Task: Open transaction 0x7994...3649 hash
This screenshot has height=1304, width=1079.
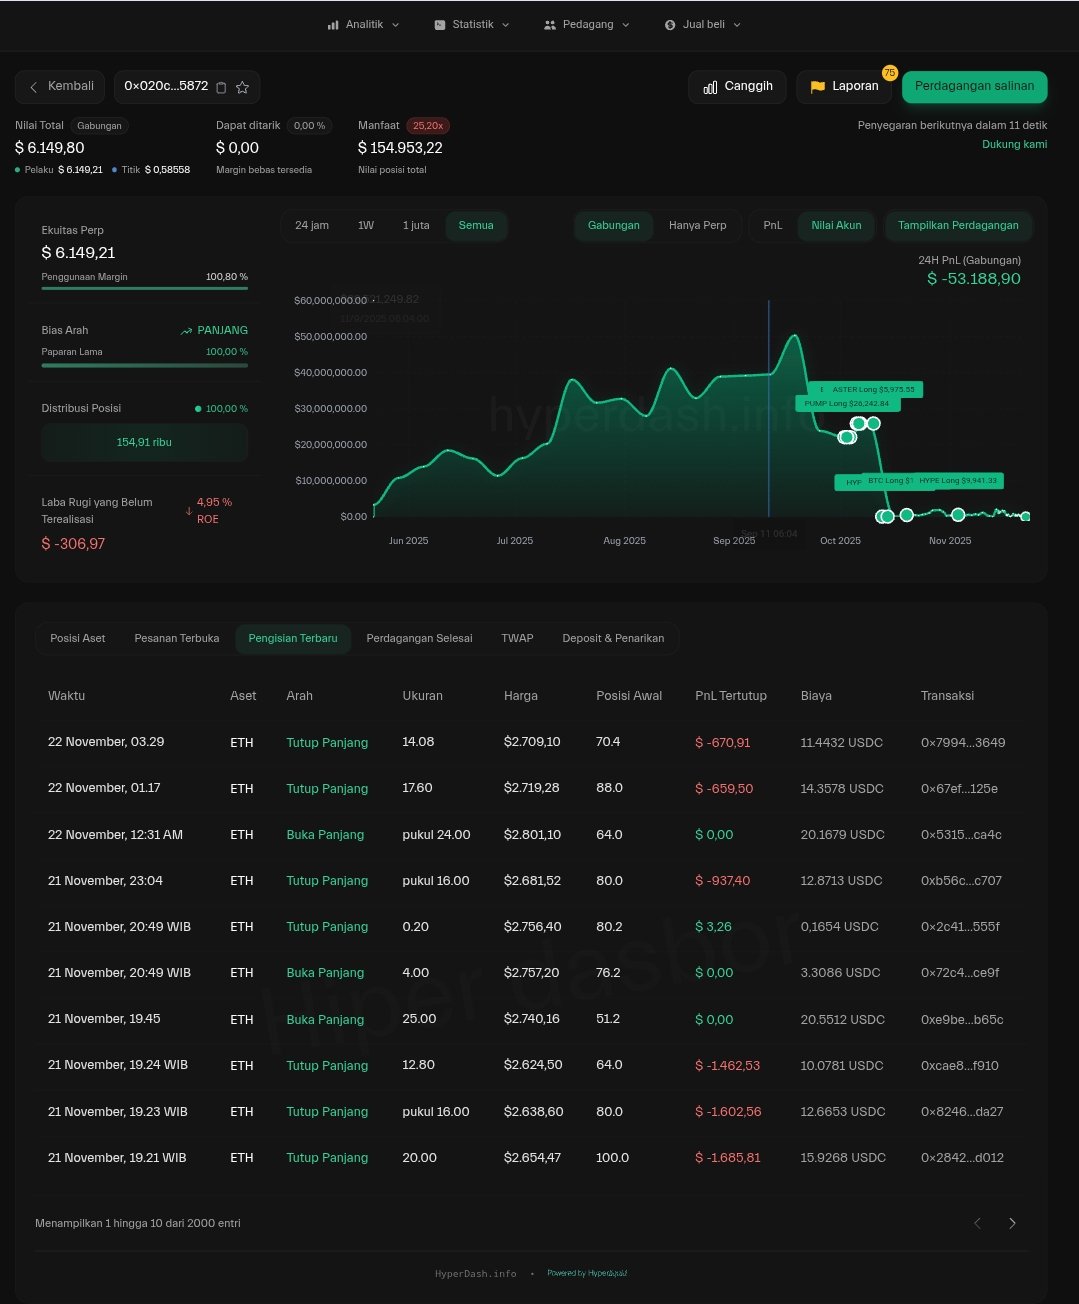Action: (x=962, y=743)
